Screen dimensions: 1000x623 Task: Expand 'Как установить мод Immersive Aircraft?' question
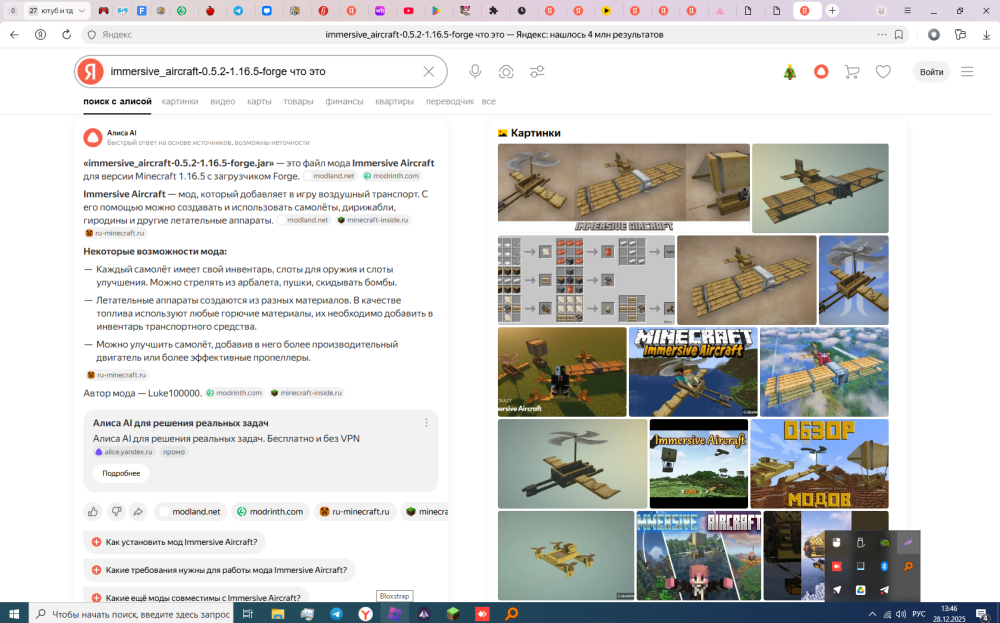[x=174, y=542]
